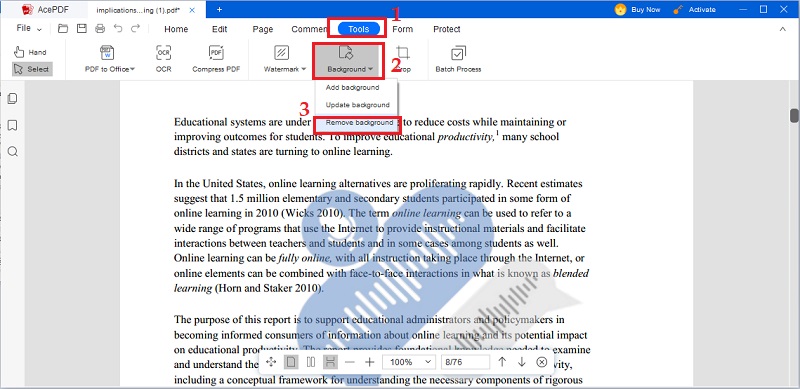Screen dimensions: 800x389
Task: Switch to the Comment tab
Action: [309, 29]
